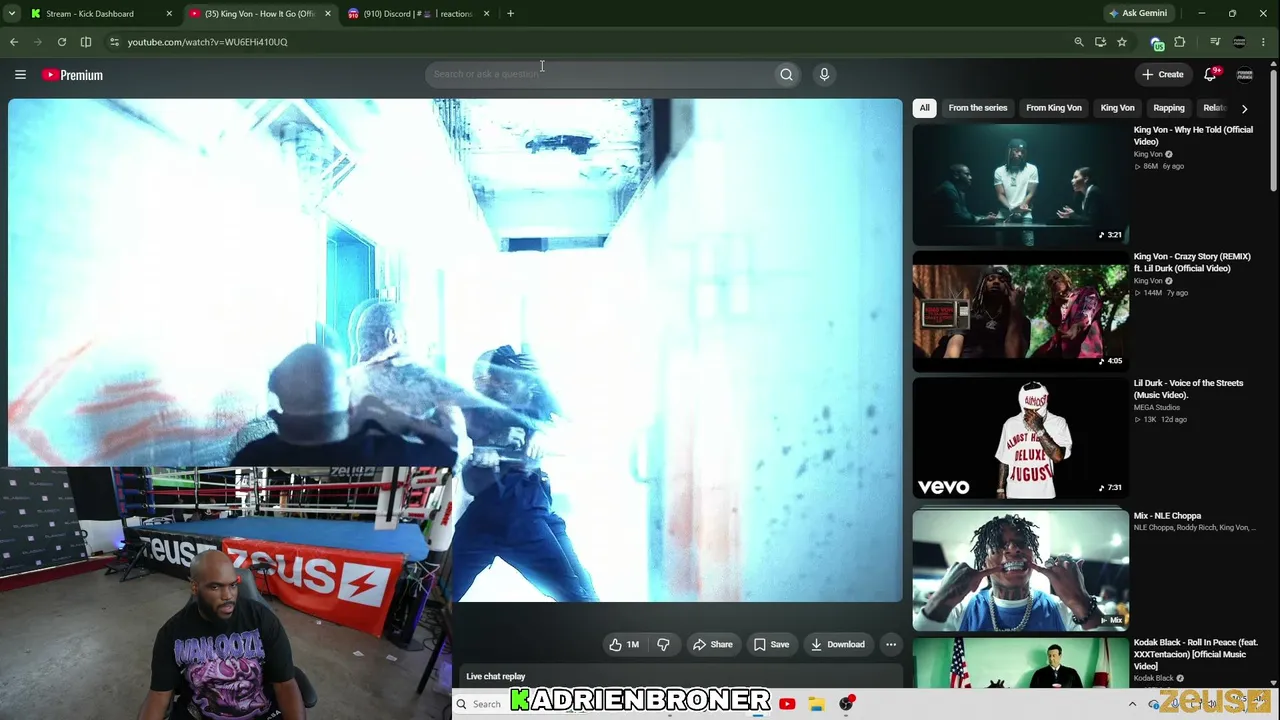Viewport: 1280px width, 720px height.
Task: View site information in the address bar
Action: click(114, 42)
